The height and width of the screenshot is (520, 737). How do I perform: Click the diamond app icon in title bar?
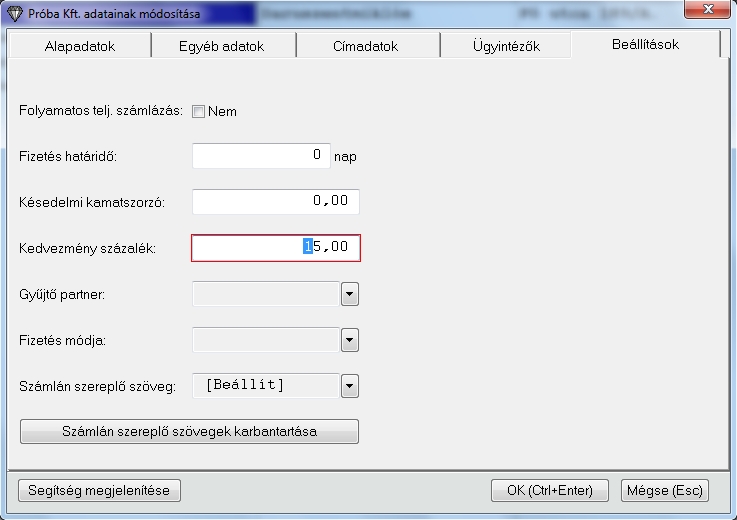click(x=14, y=13)
